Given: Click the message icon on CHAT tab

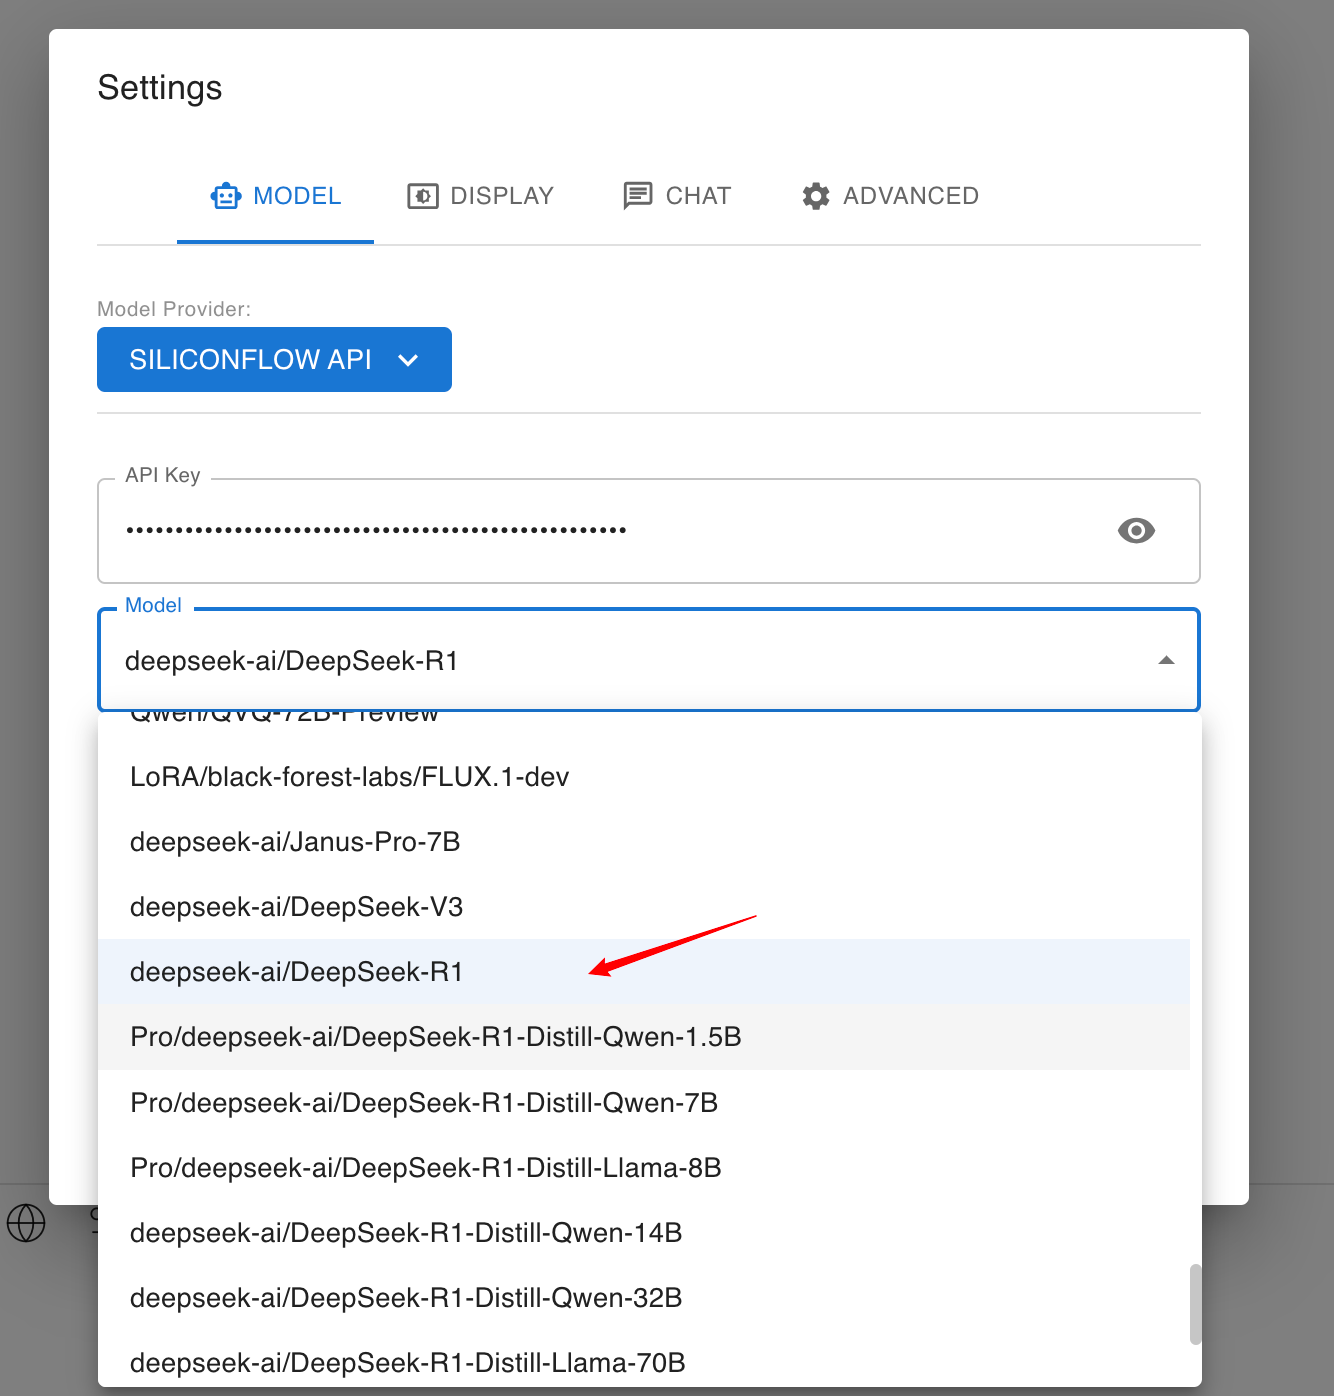Looking at the screenshot, I should pyautogui.click(x=638, y=196).
